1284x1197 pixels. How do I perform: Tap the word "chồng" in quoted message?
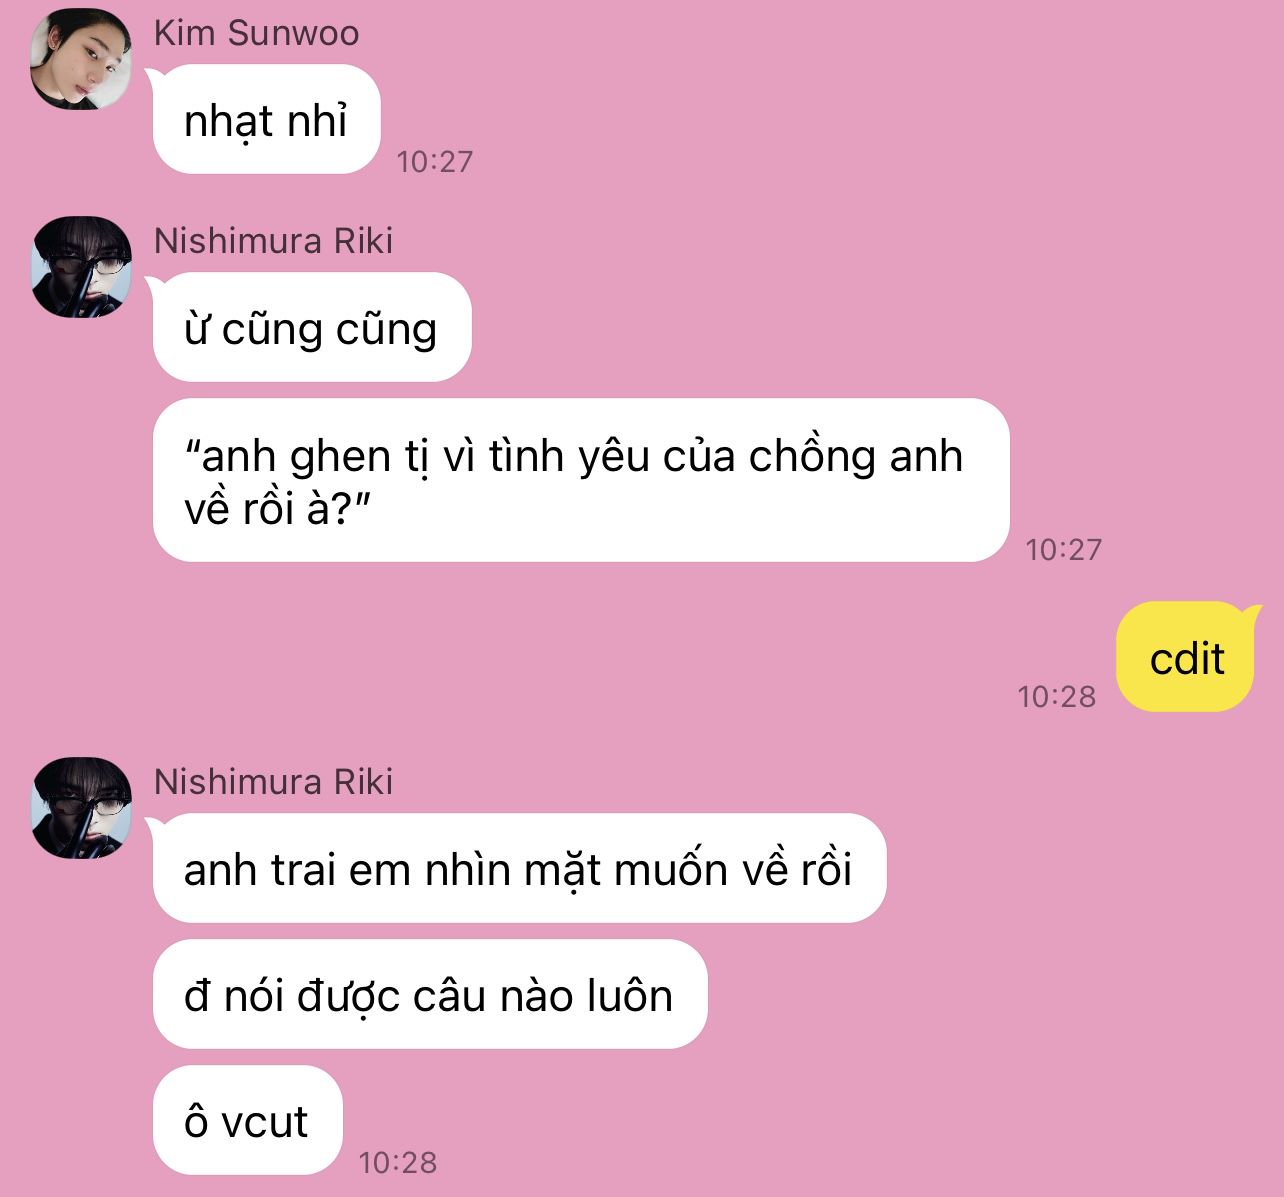[813, 457]
